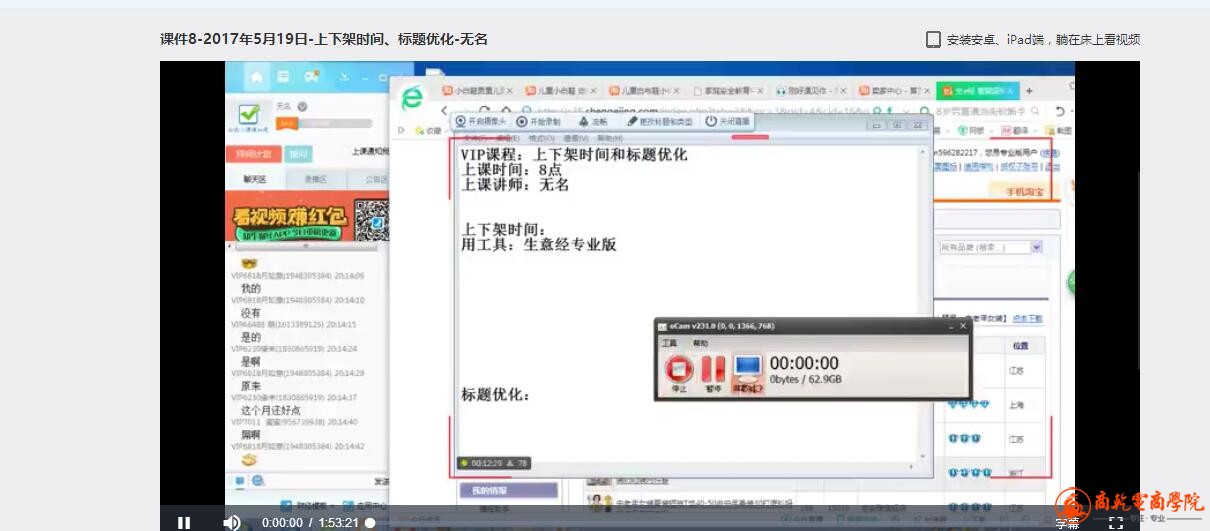Pause the video playback

click(x=184, y=522)
